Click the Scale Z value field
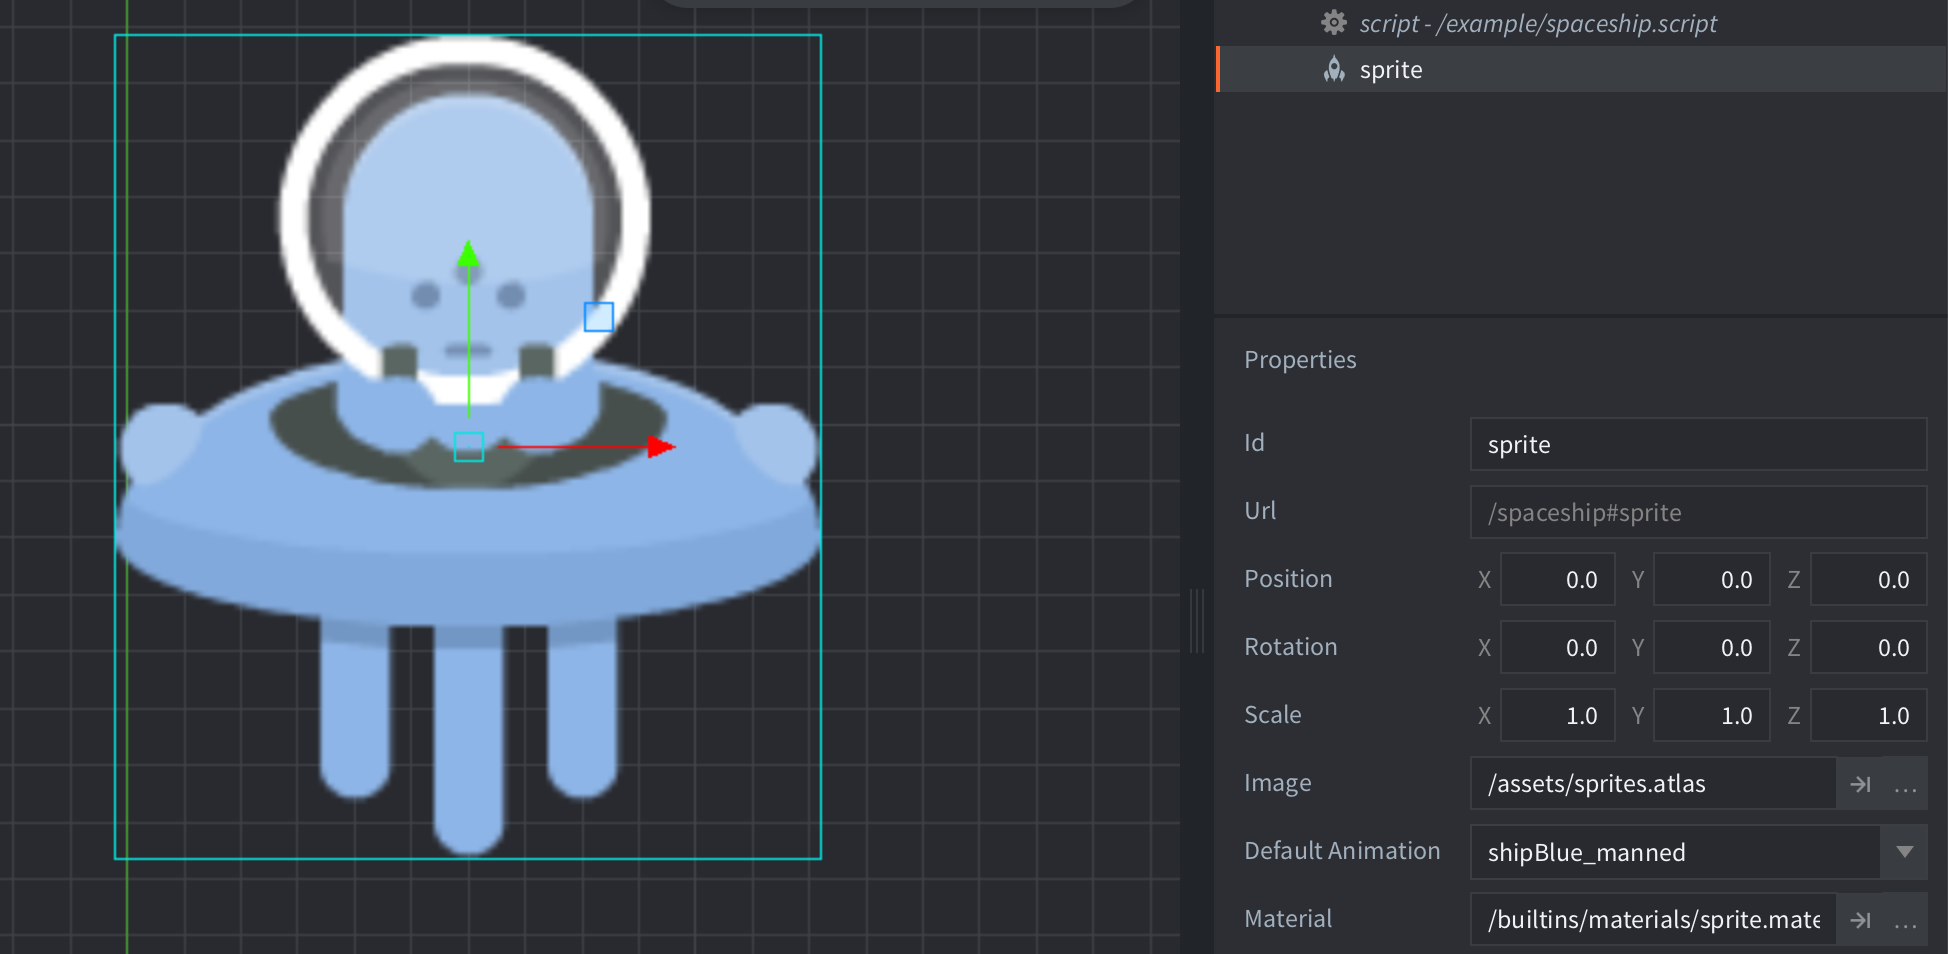This screenshot has height=954, width=1948. click(x=1868, y=715)
